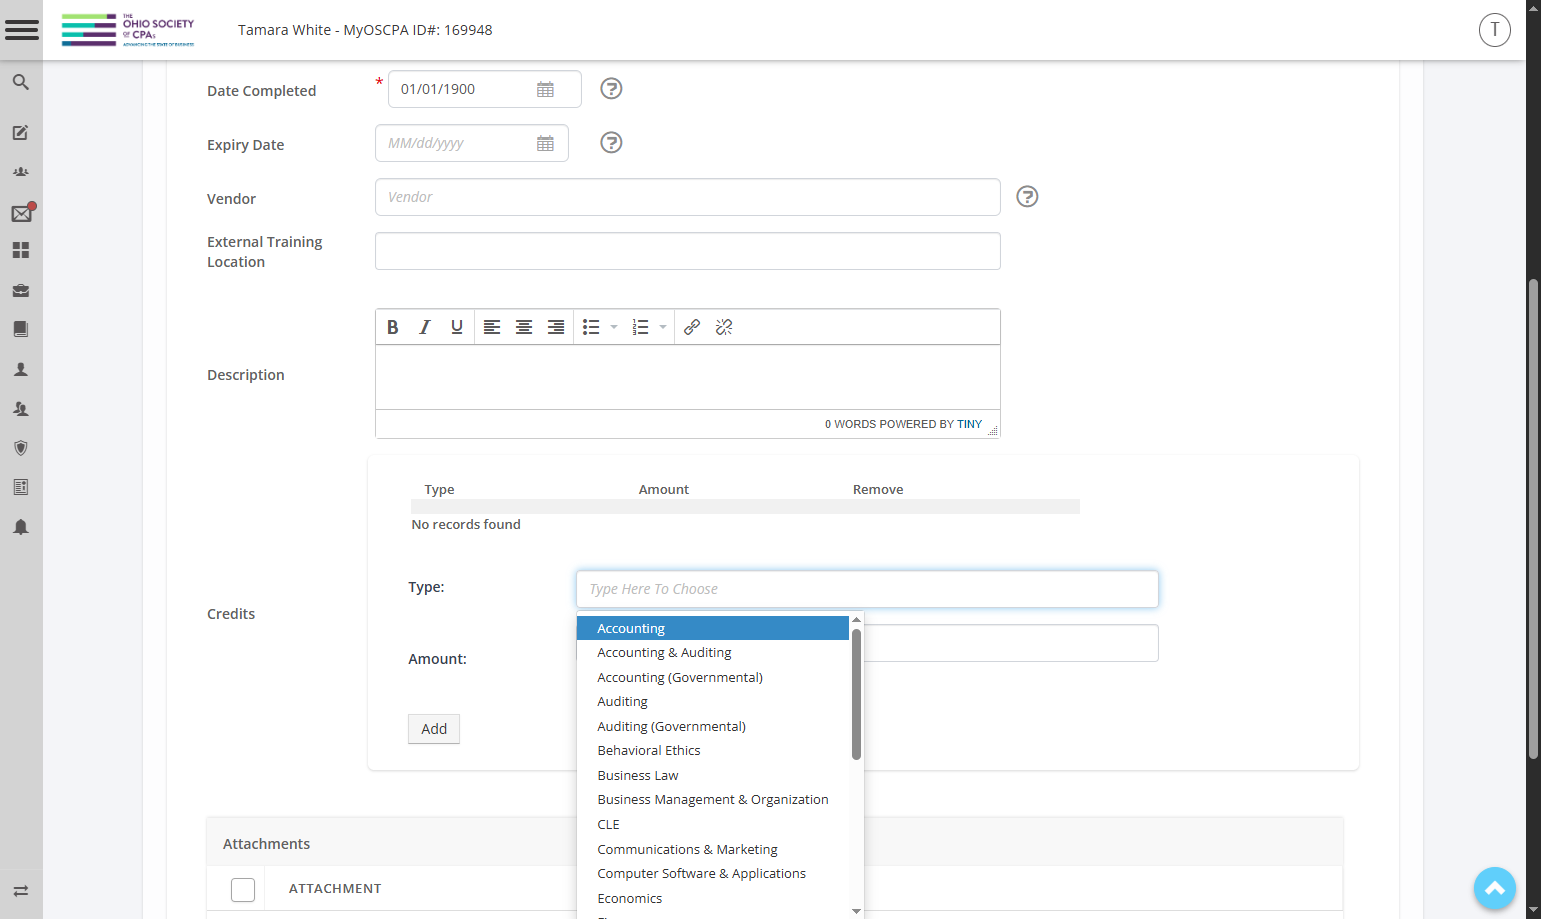This screenshot has height=919, width=1541.
Task: Expand the numbered list style dropdown arrow
Action: click(663, 327)
